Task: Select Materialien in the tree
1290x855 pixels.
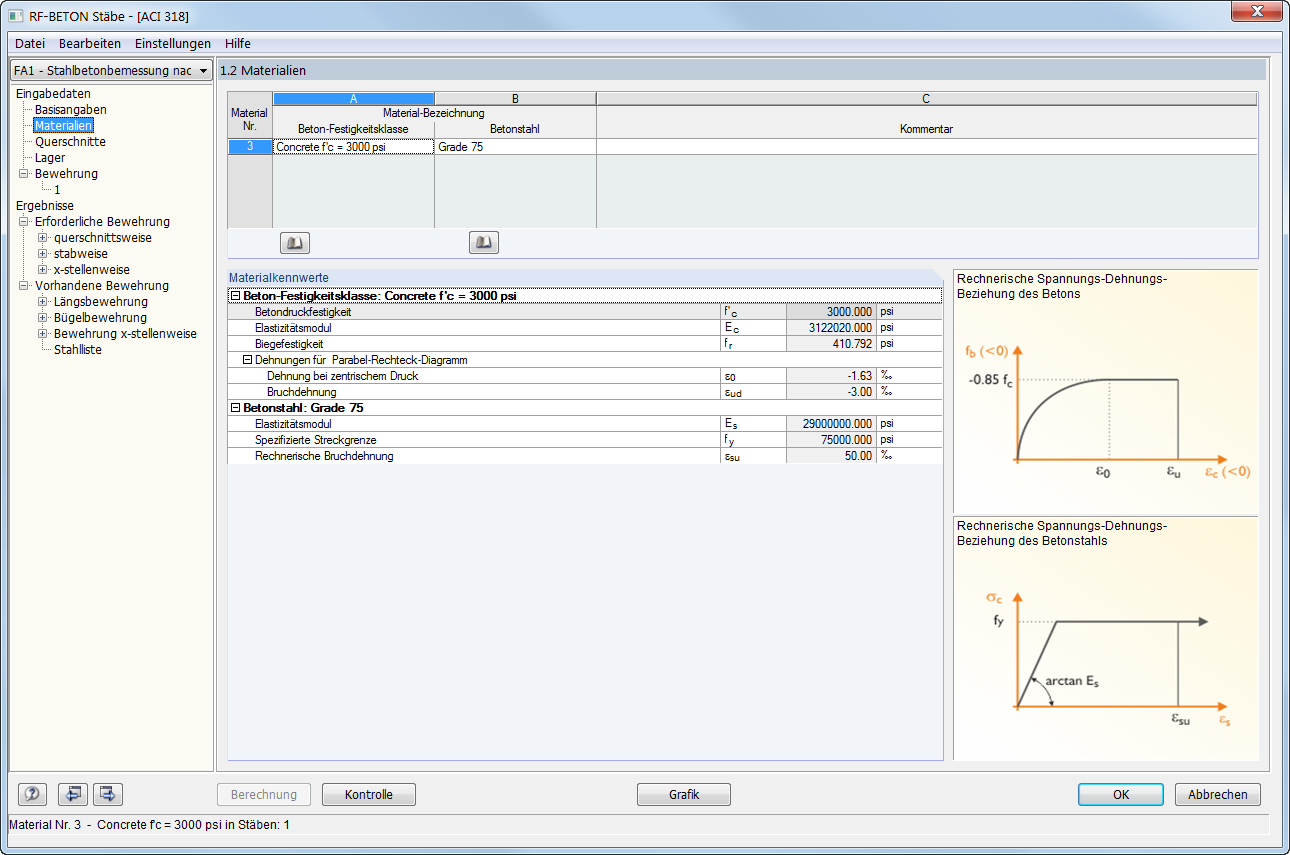Action: tap(63, 126)
